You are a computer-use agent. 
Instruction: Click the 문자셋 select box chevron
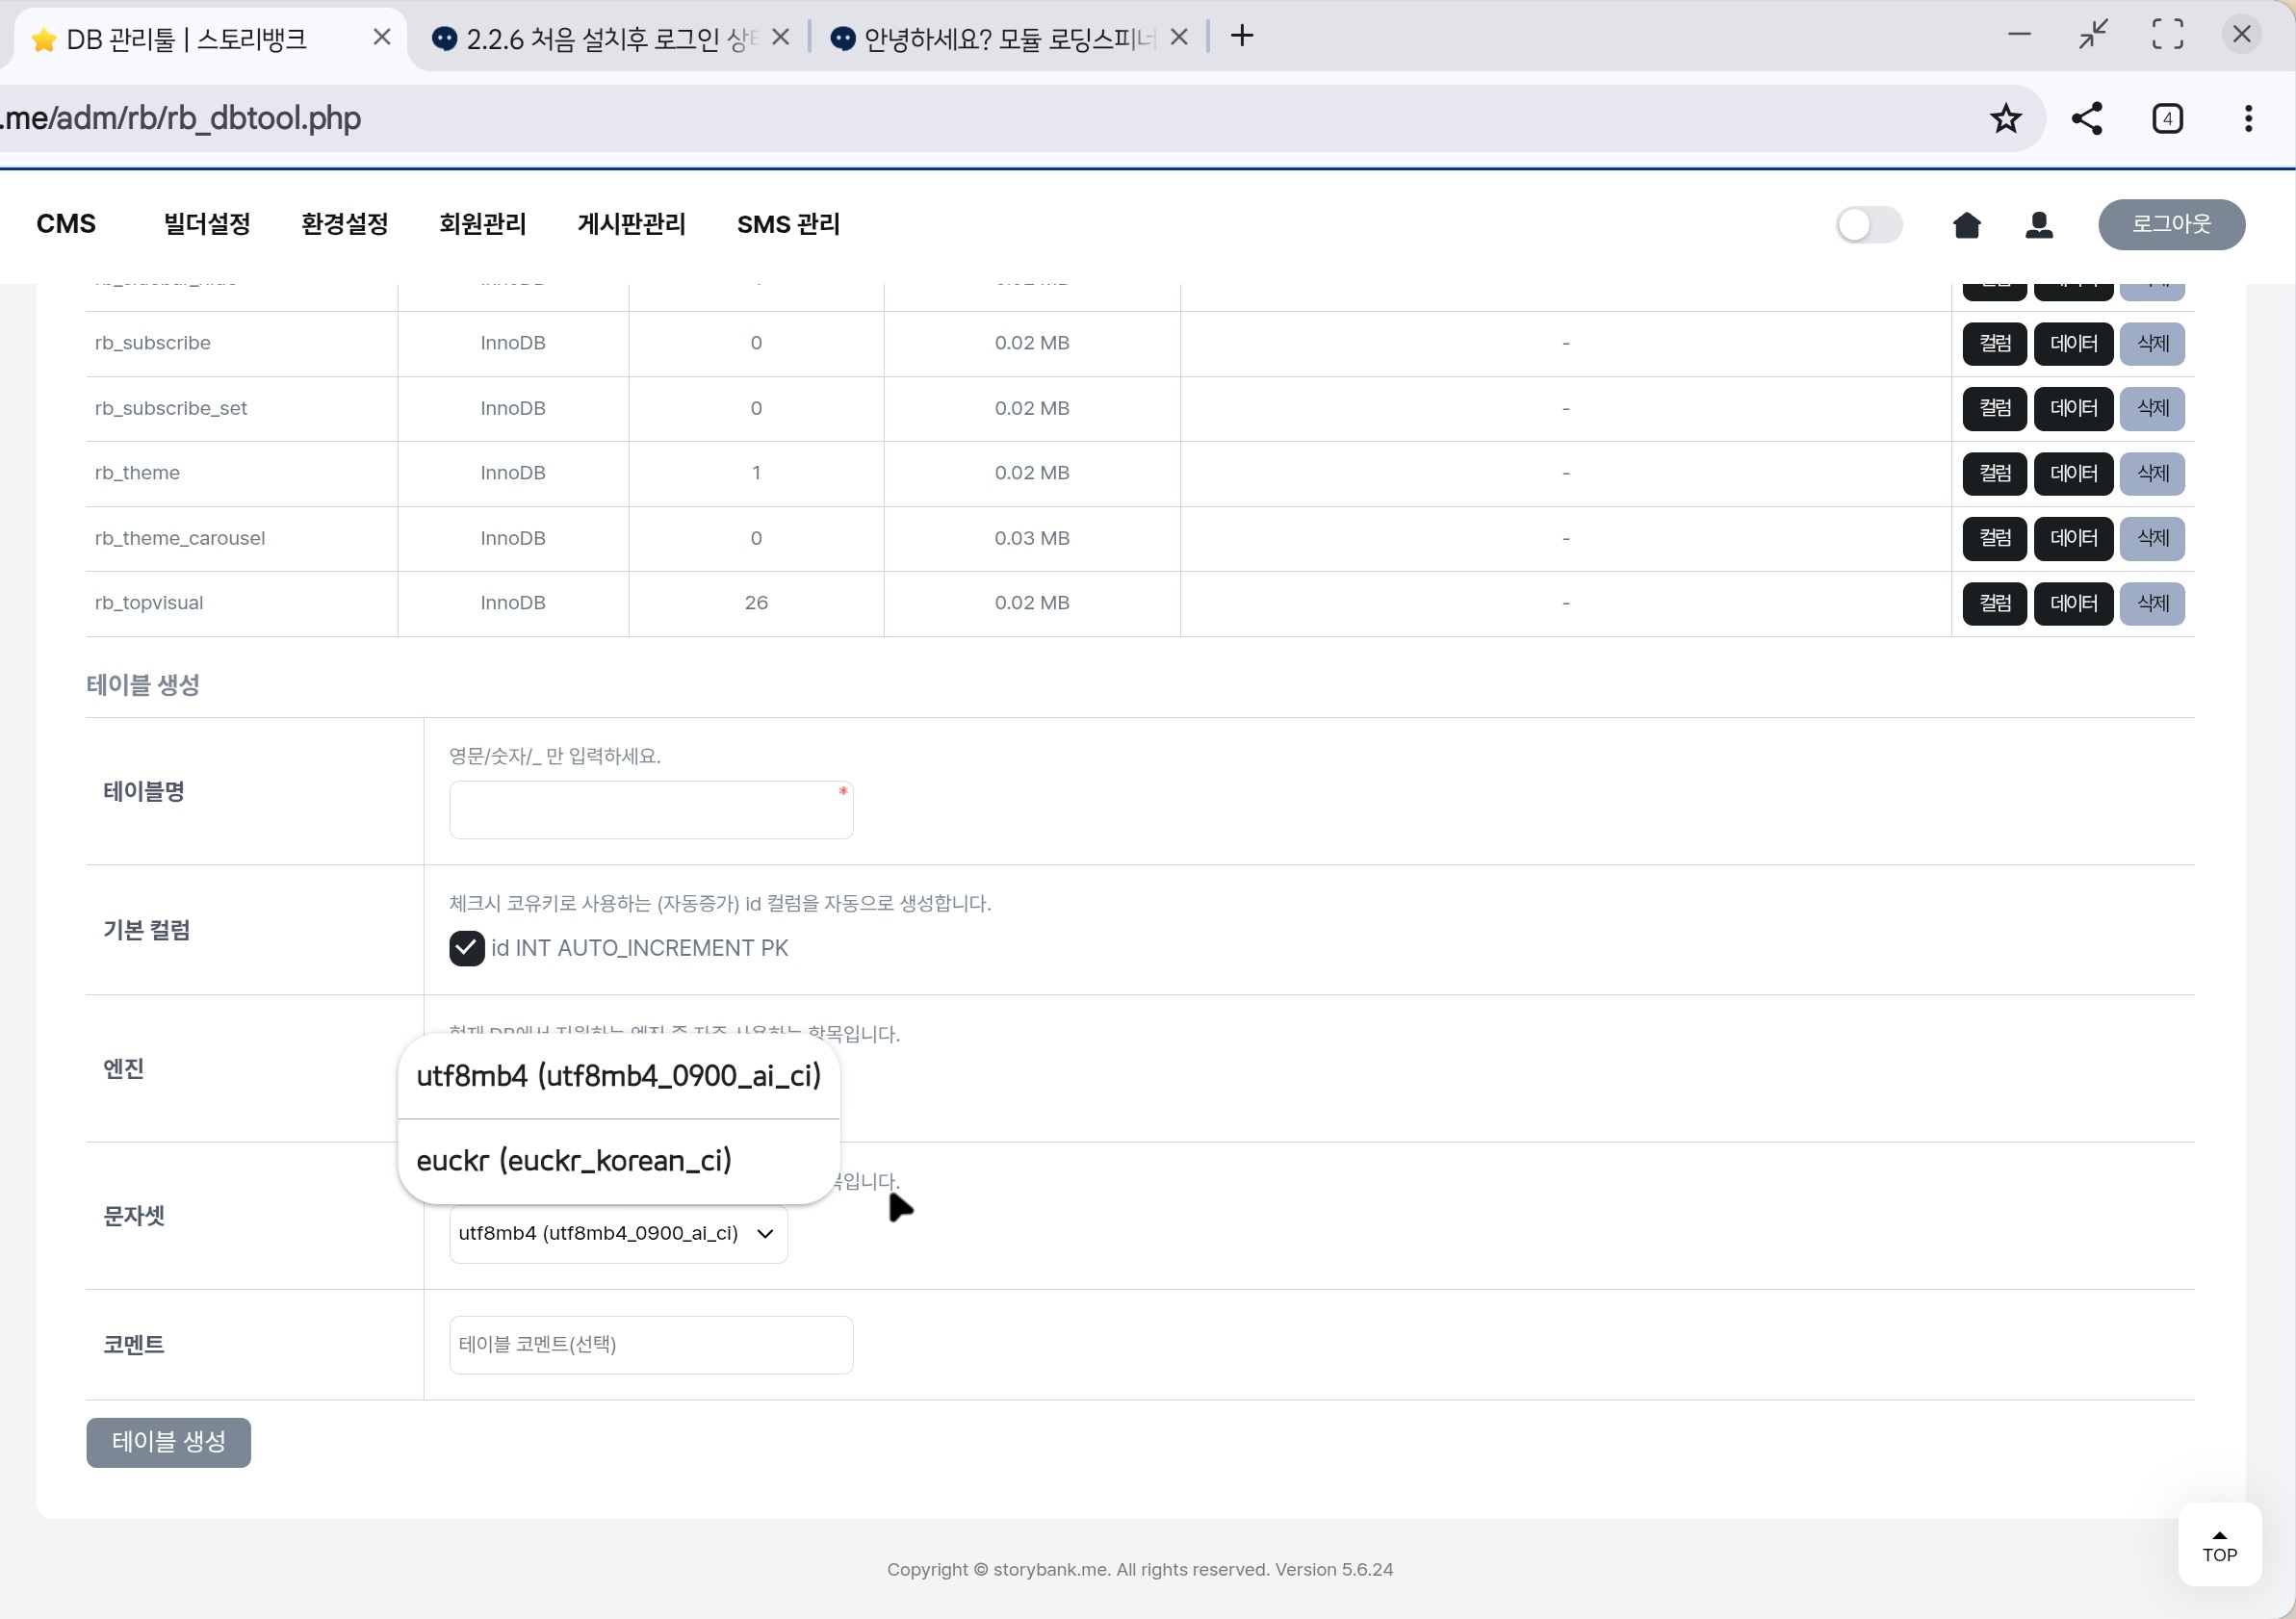pyautogui.click(x=765, y=1234)
